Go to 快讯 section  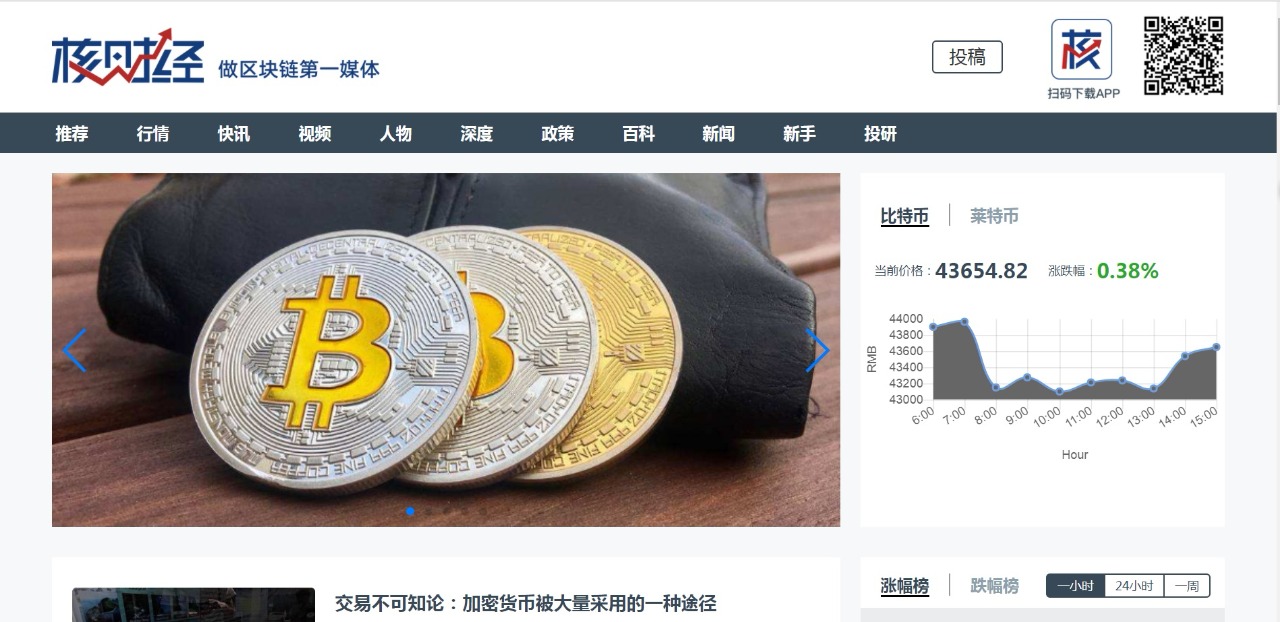pyautogui.click(x=234, y=133)
